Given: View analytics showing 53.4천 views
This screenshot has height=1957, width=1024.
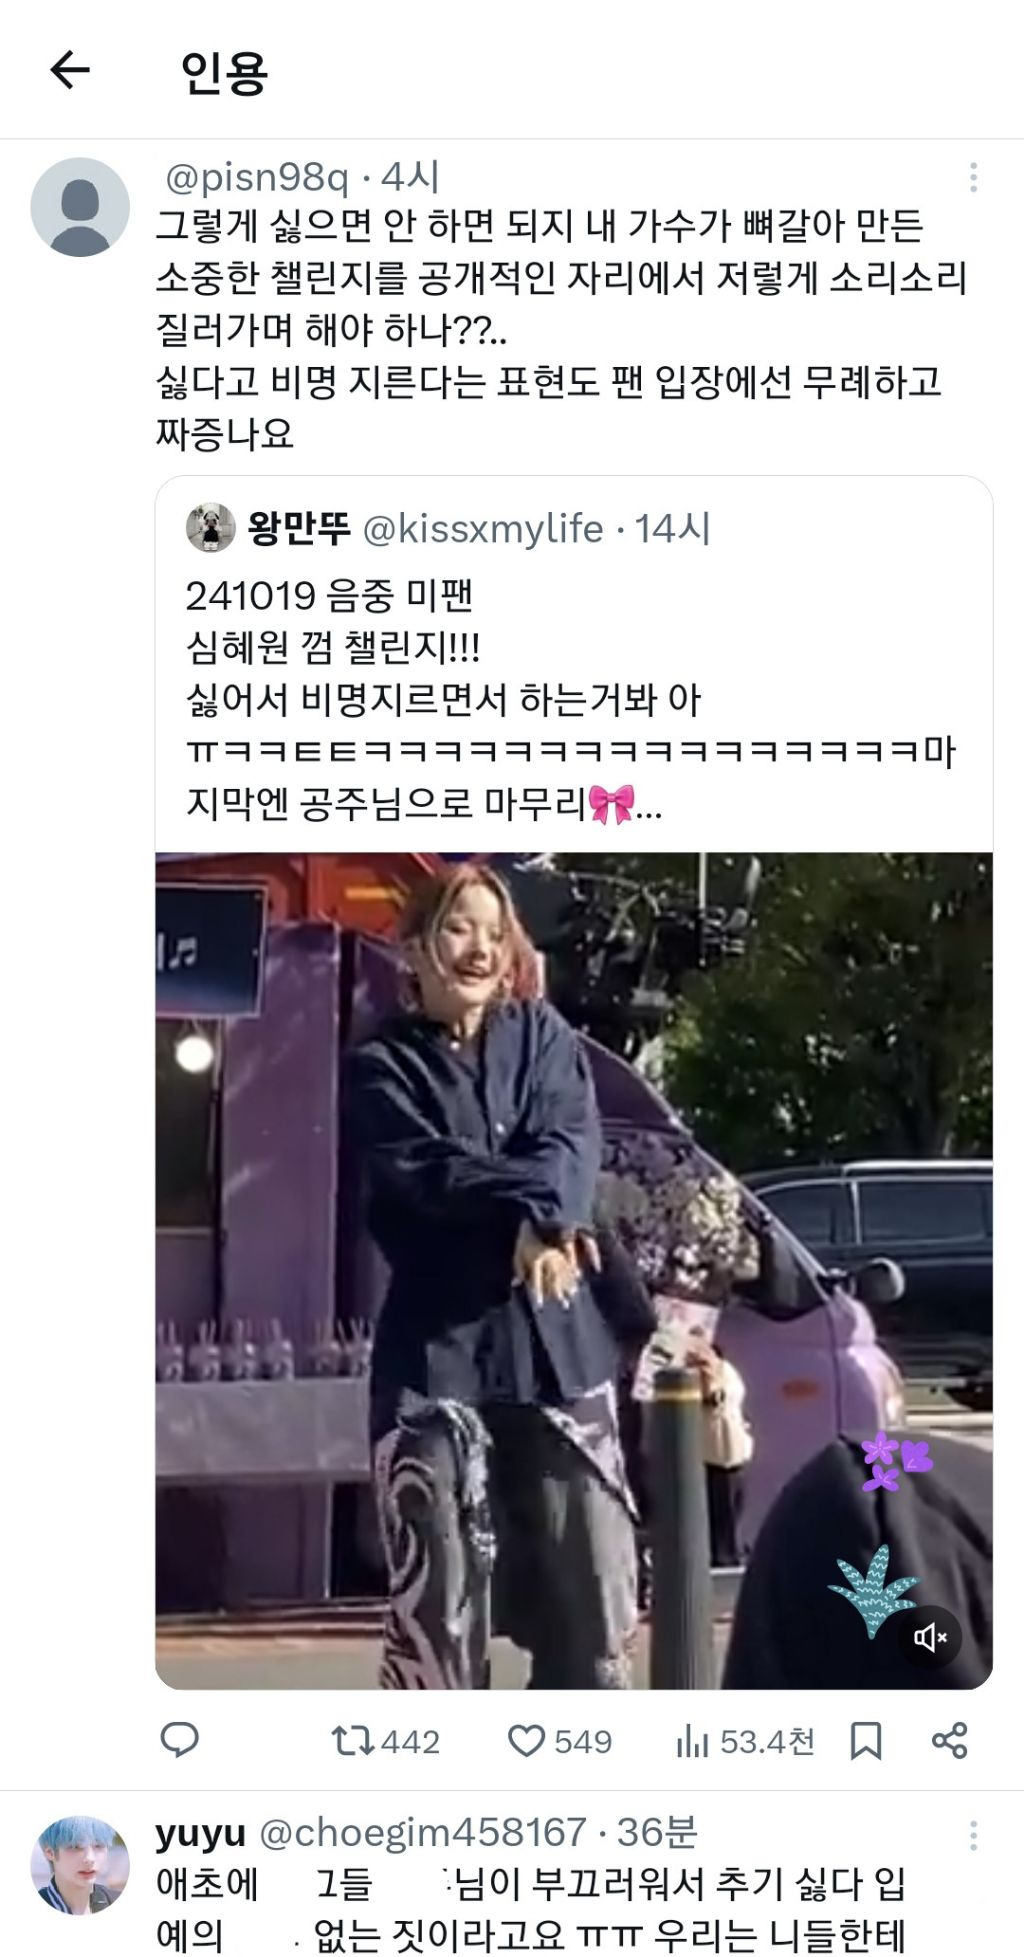Looking at the screenshot, I should click(745, 1741).
